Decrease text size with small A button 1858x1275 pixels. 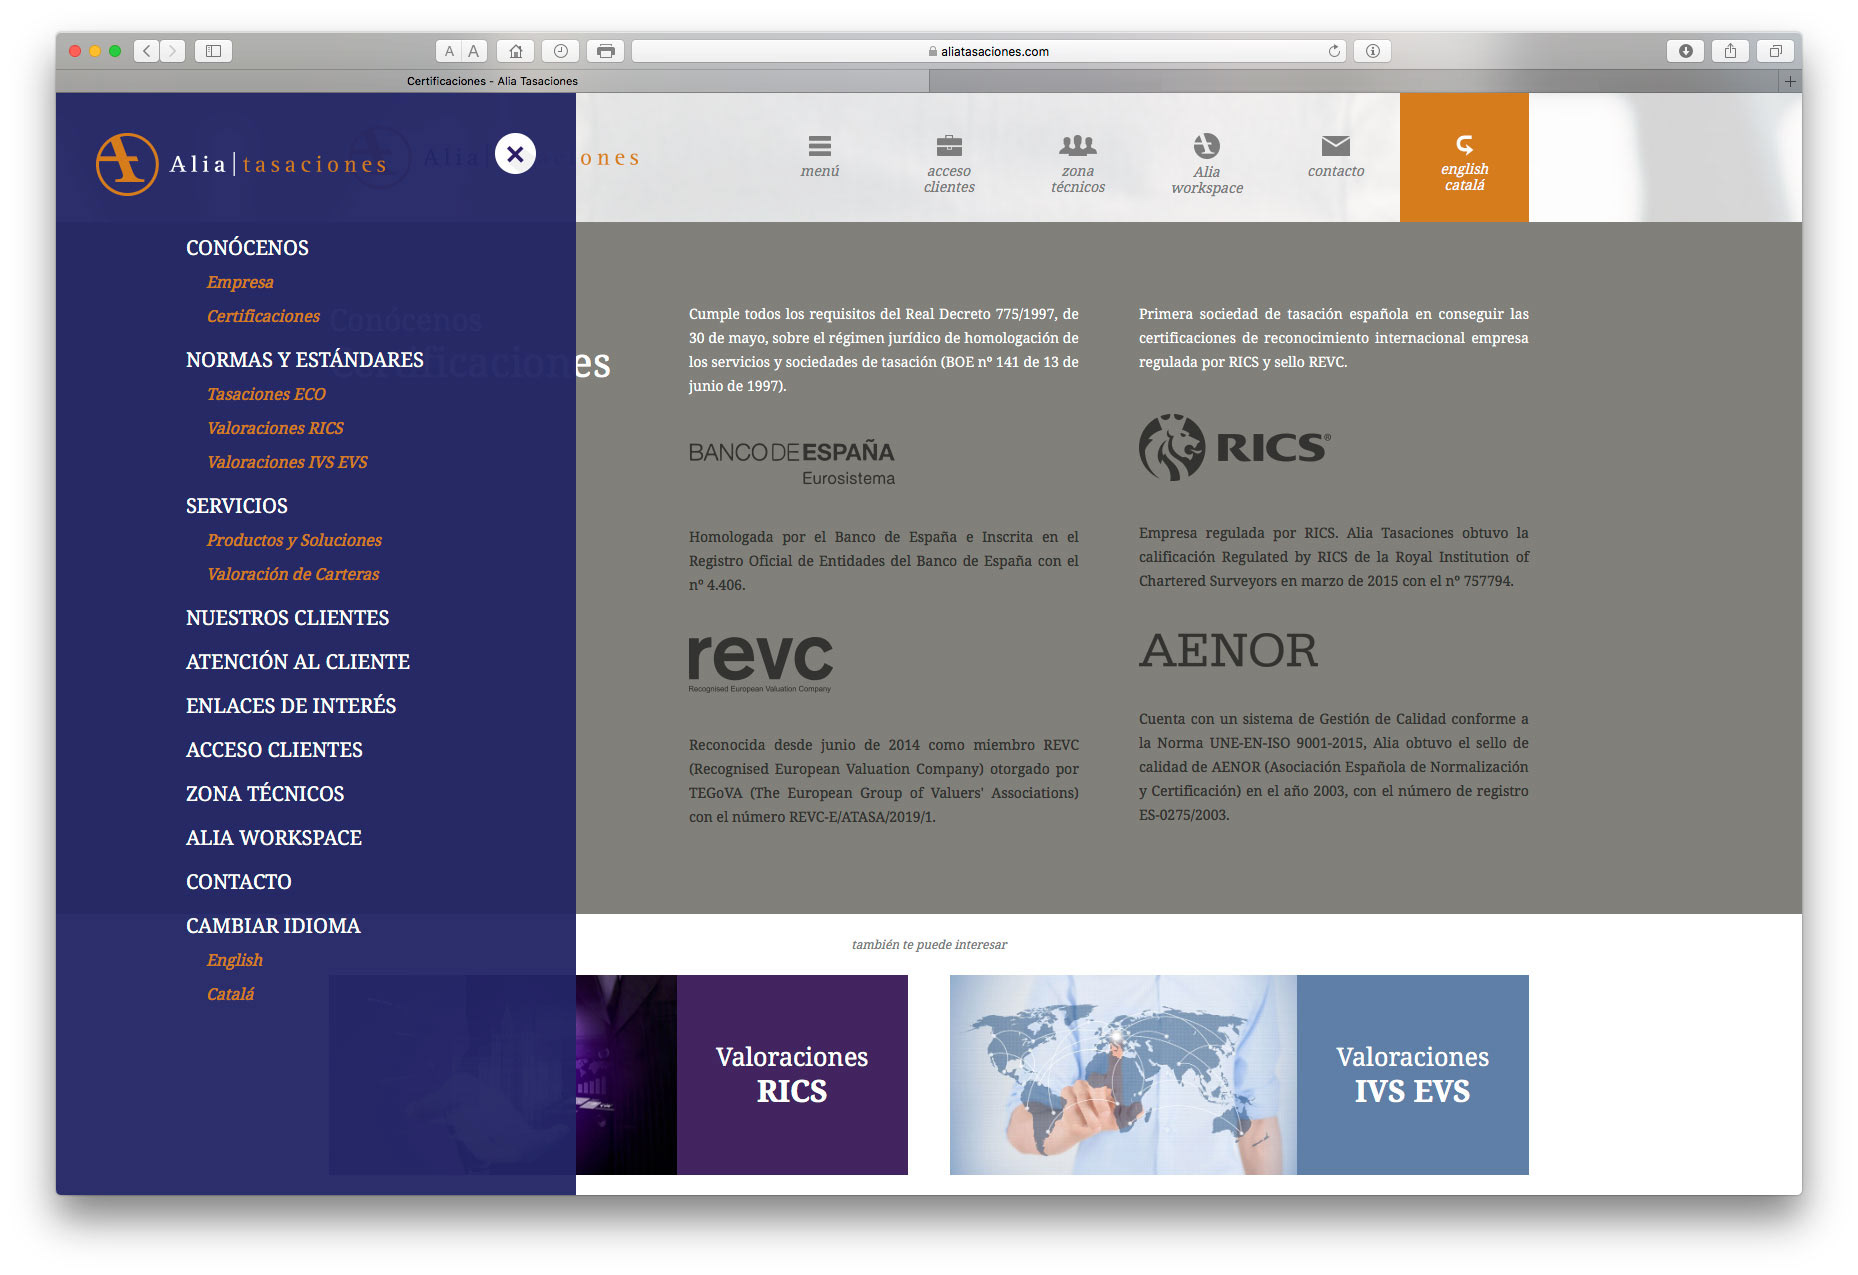pyautogui.click(x=449, y=51)
